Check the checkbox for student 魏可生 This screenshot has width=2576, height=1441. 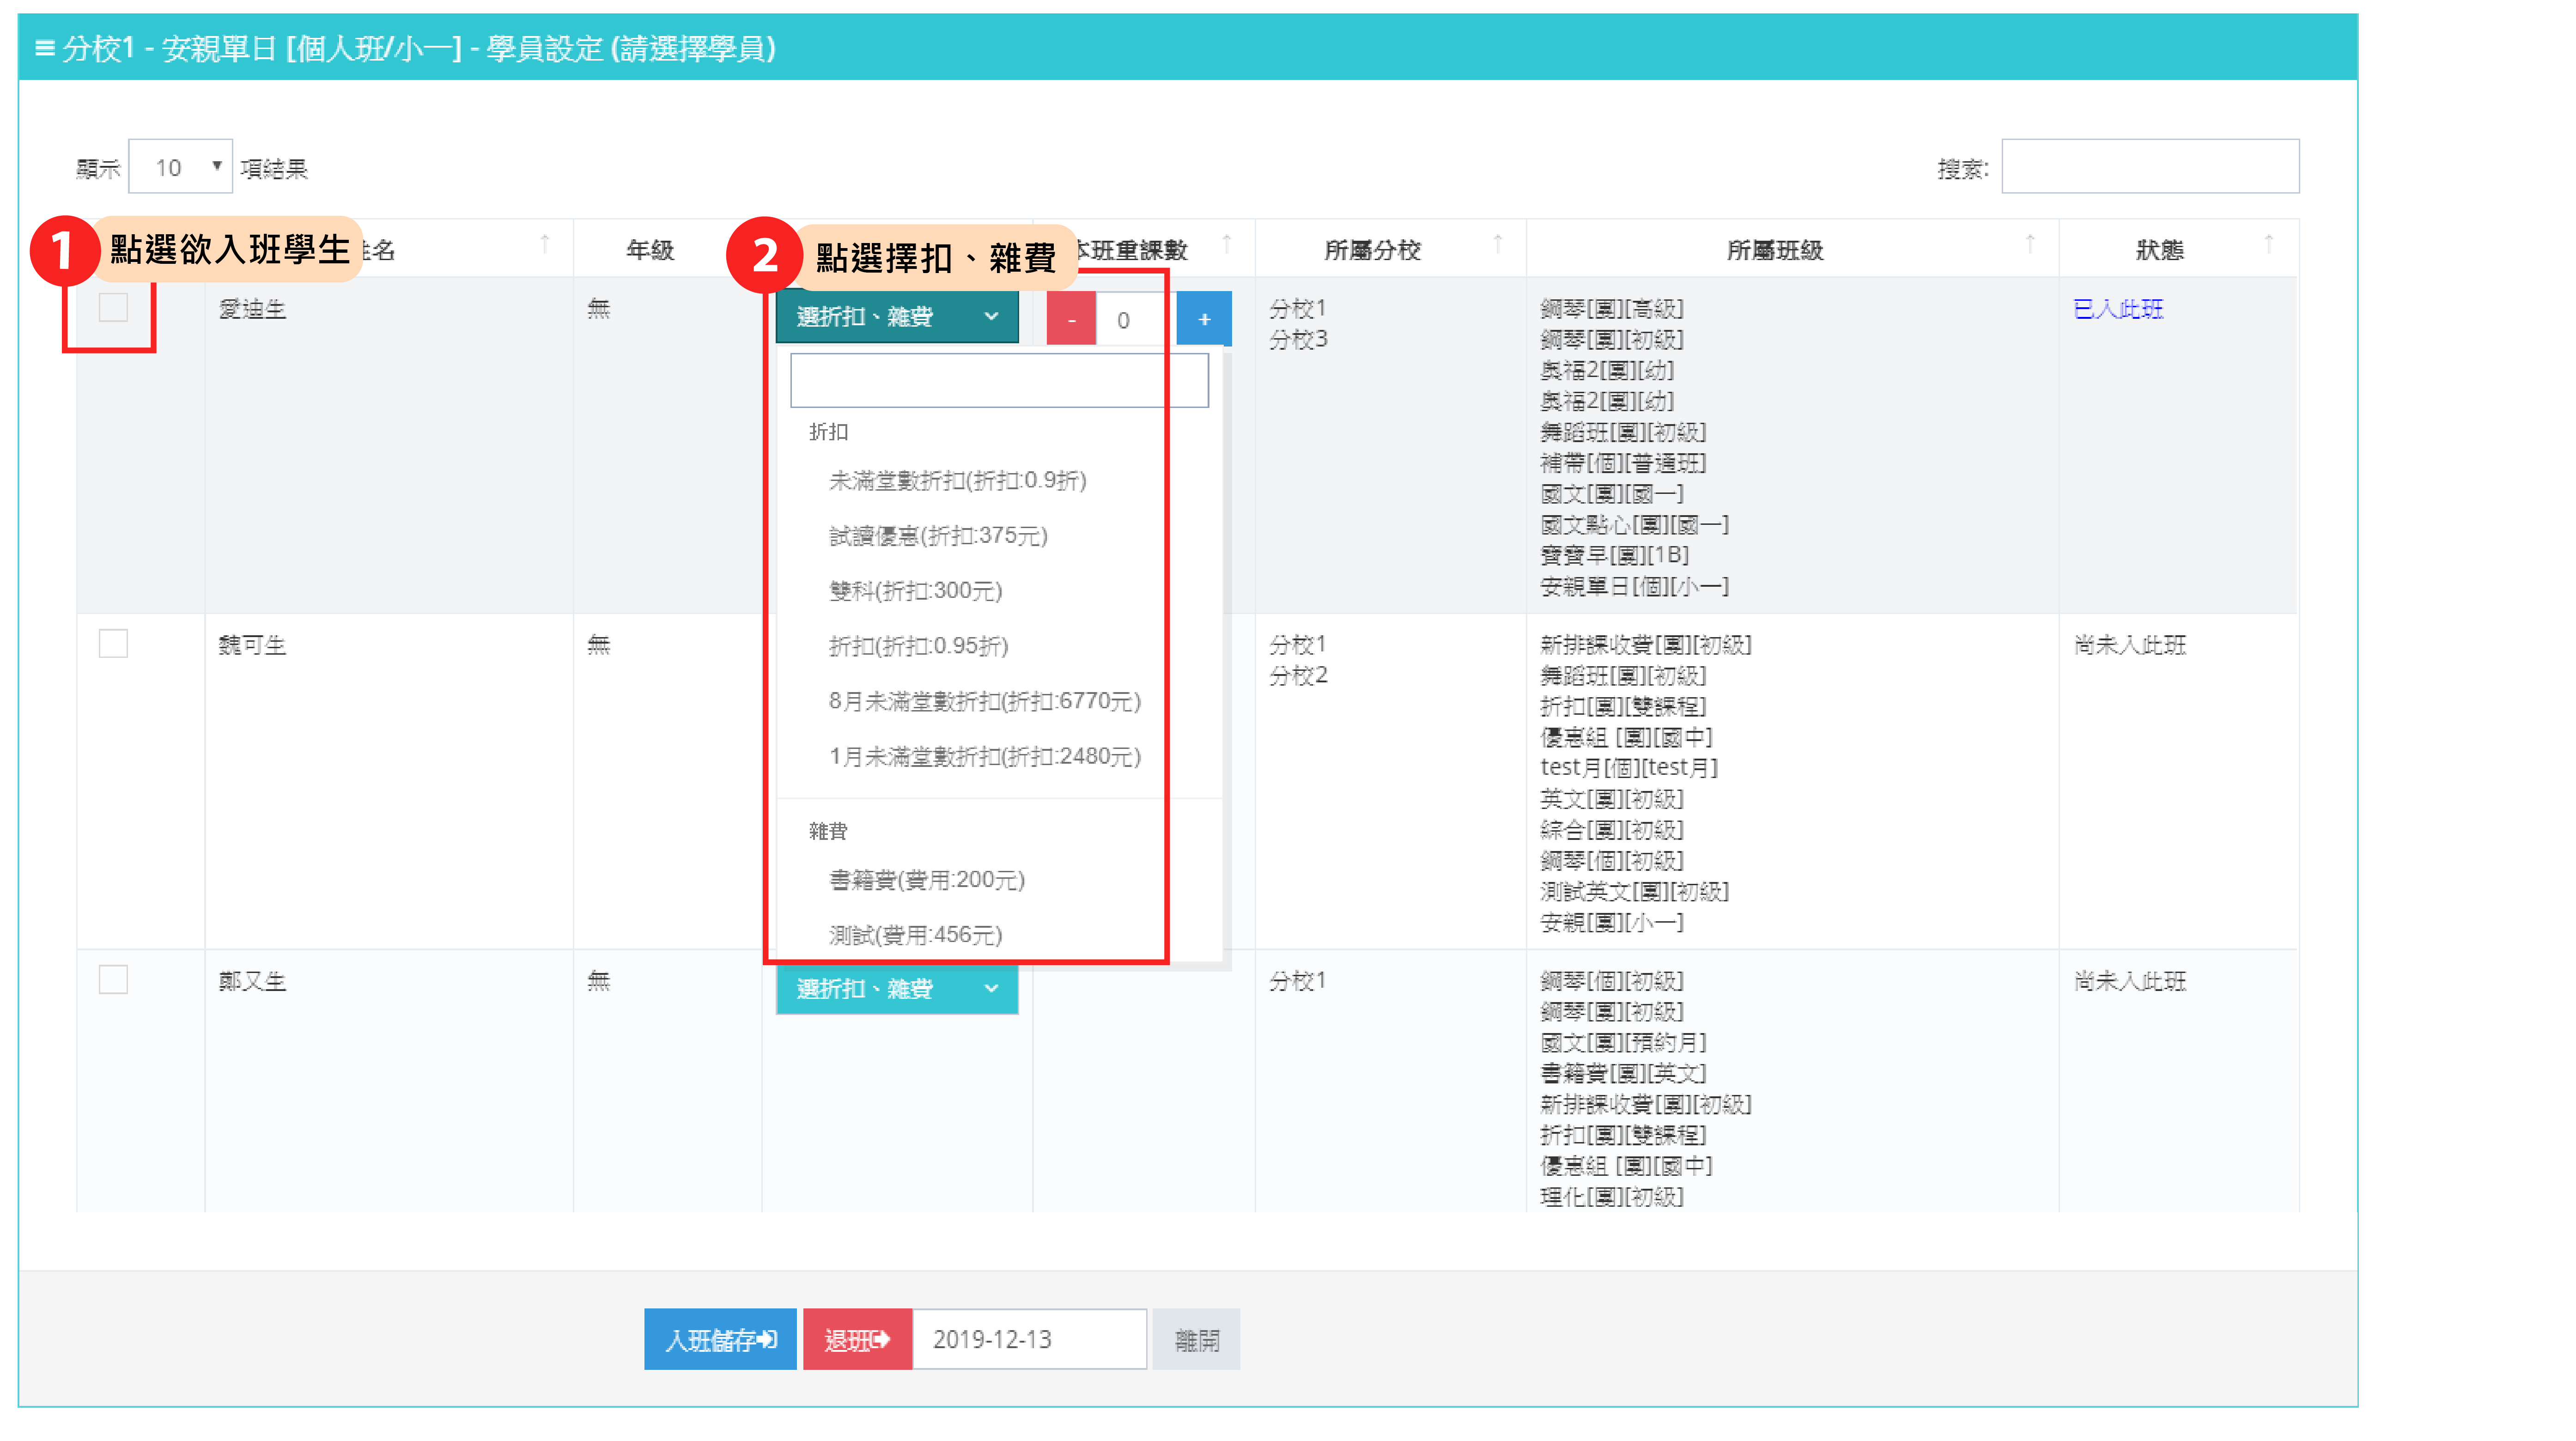[113, 644]
